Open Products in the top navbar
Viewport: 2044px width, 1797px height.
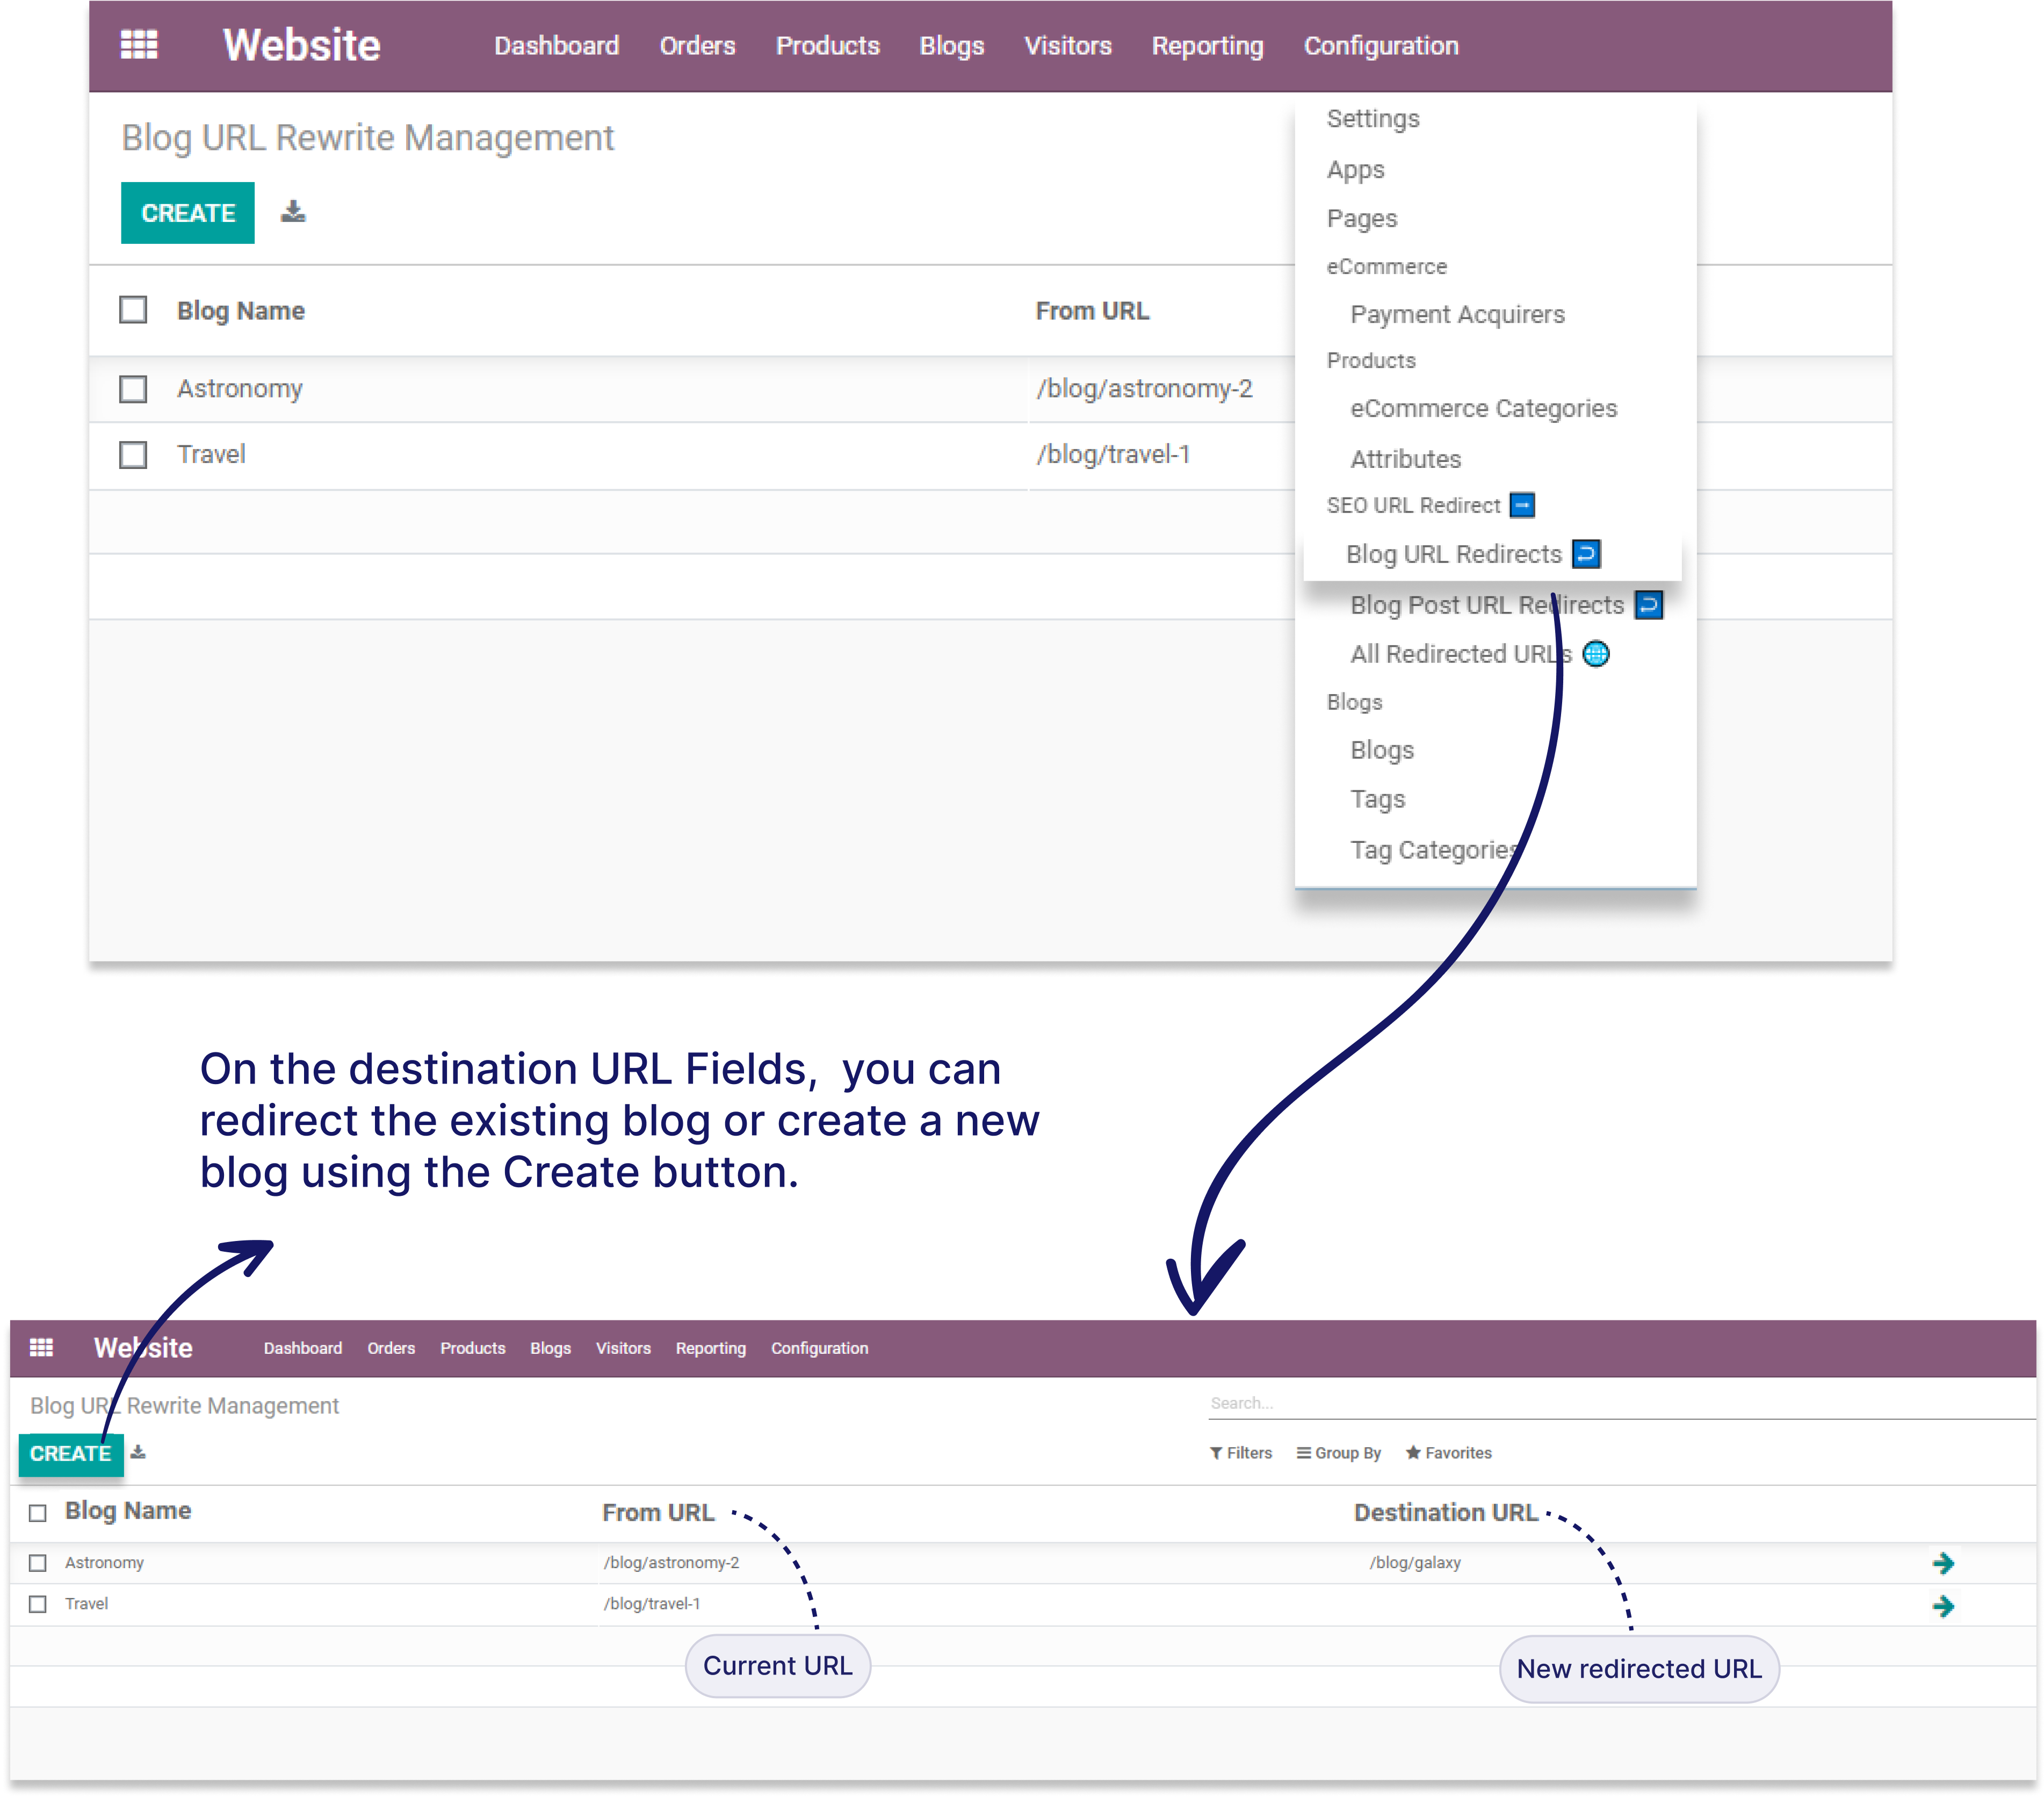pos(827,46)
